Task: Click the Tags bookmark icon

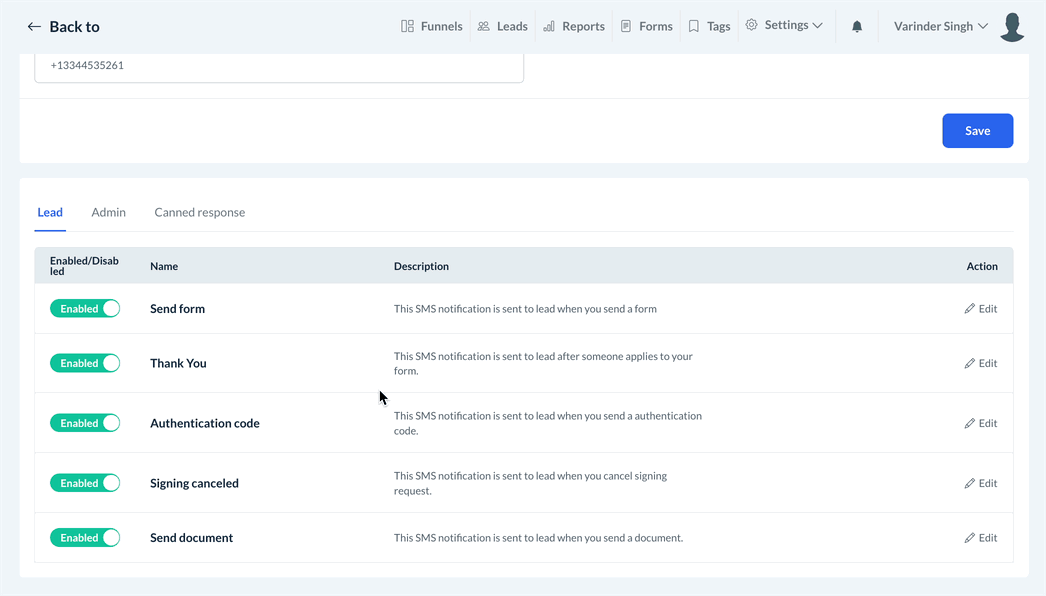Action: (x=694, y=26)
